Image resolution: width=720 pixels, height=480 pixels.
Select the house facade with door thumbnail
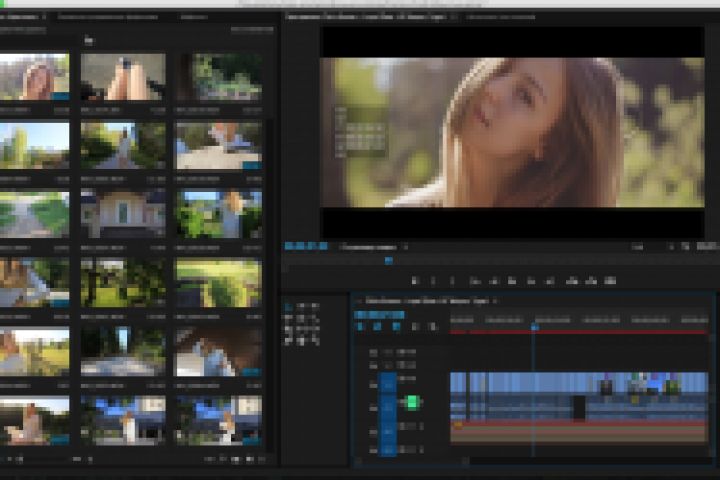pos(123,215)
